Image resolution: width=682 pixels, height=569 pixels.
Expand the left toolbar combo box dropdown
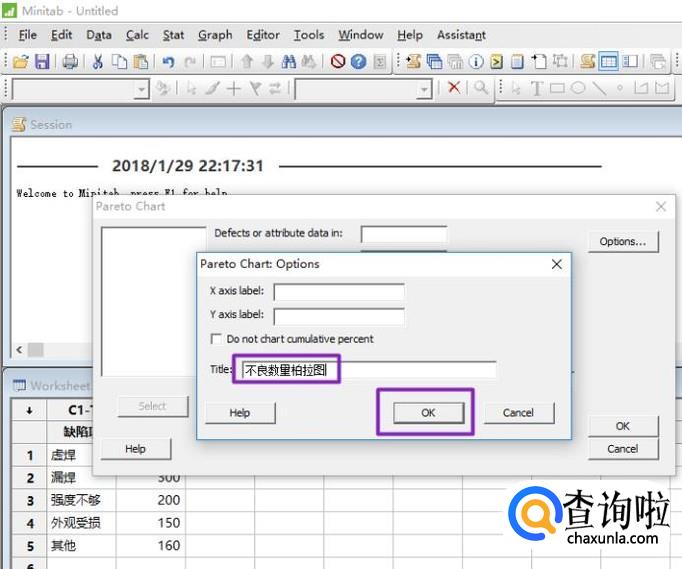click(141, 89)
